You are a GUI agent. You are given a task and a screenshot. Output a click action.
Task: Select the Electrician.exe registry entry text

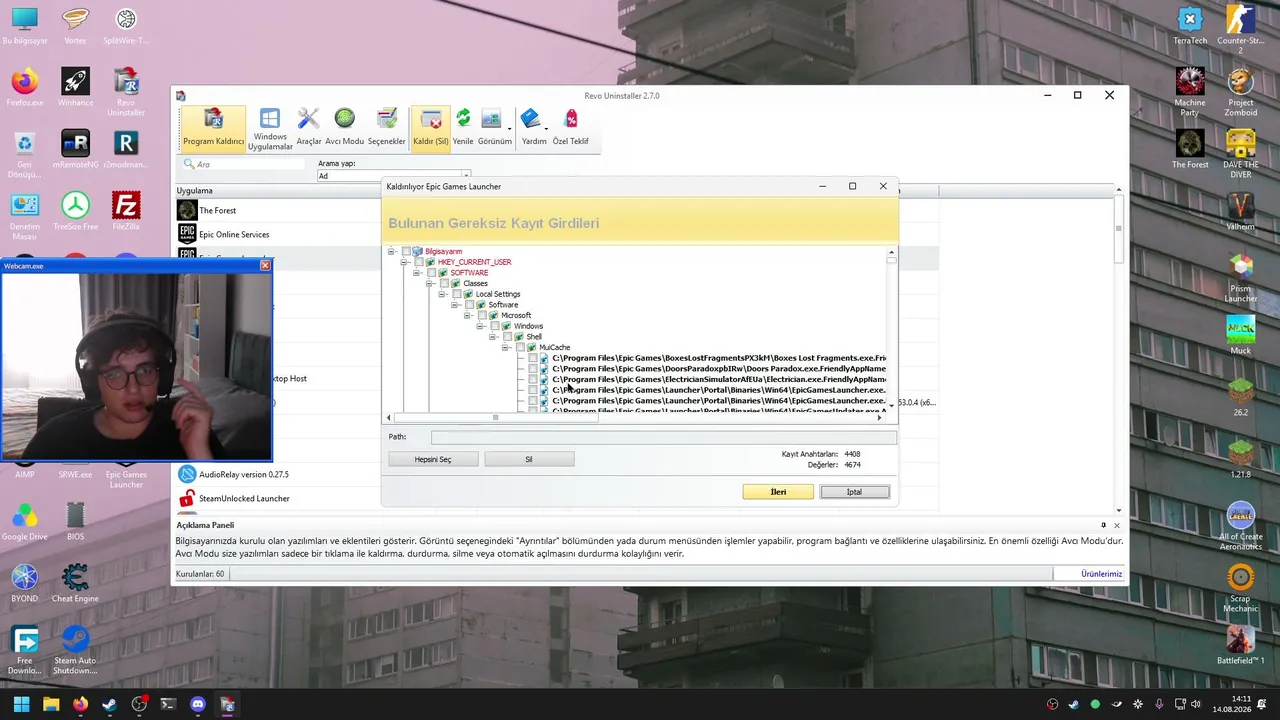click(x=719, y=379)
